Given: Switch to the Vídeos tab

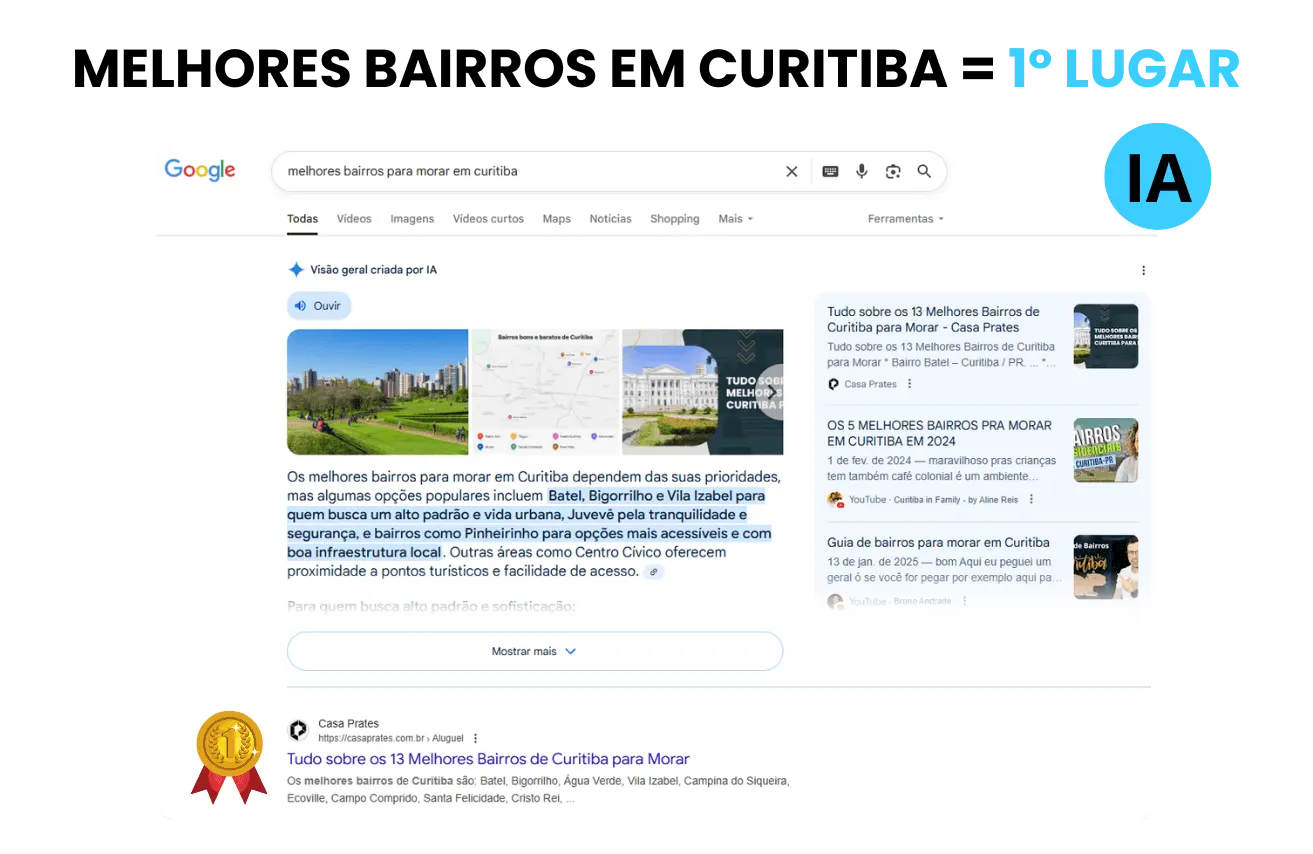Looking at the screenshot, I should tap(354, 219).
